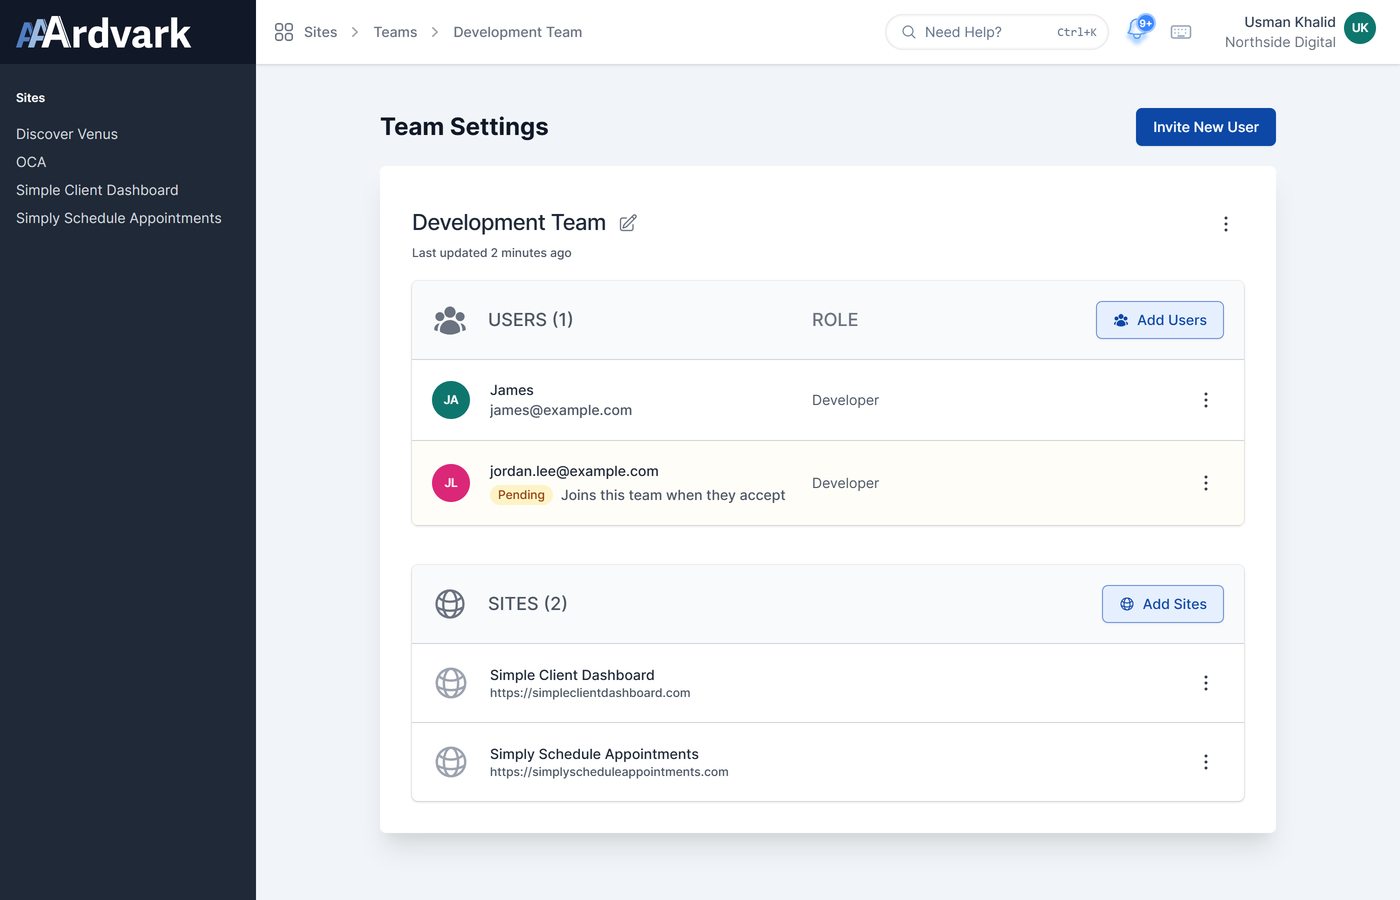Open options for jordan.lee@example.com
The height and width of the screenshot is (900, 1400).
point(1206,483)
